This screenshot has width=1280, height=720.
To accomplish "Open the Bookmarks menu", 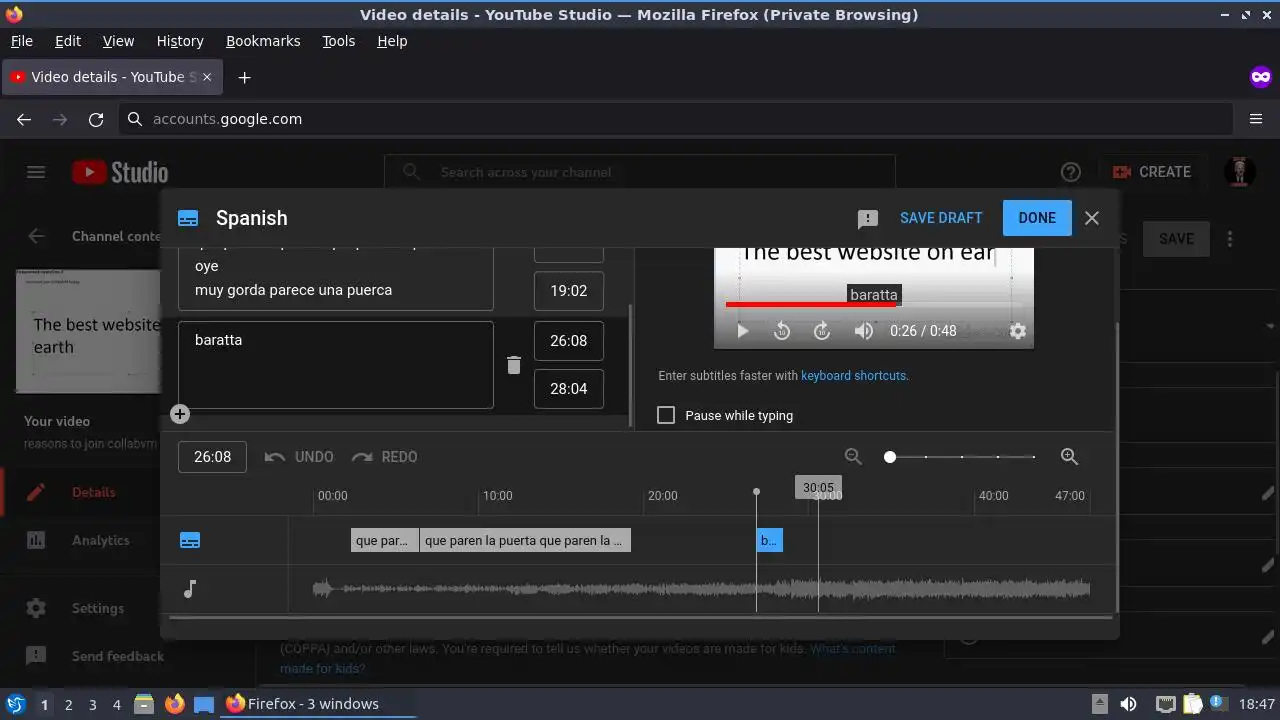I will pyautogui.click(x=263, y=41).
